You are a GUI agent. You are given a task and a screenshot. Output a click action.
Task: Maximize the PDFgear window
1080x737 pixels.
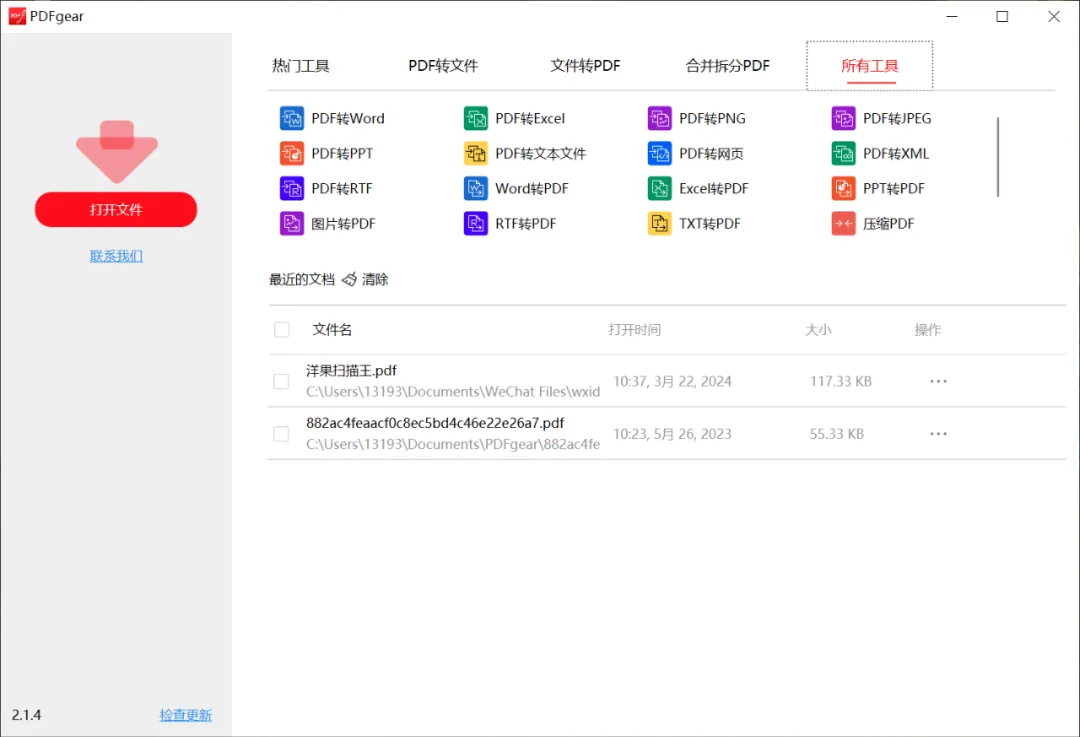[1002, 16]
